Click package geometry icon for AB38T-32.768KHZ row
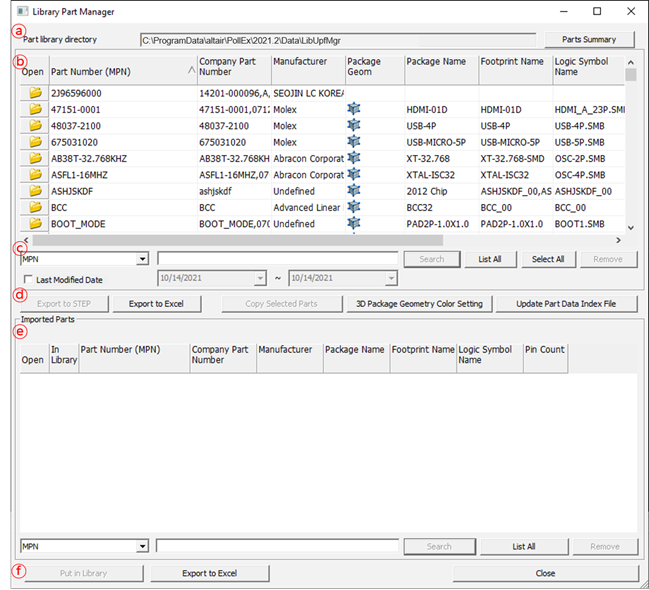Screen dimensions: 649x590 pos(353,158)
